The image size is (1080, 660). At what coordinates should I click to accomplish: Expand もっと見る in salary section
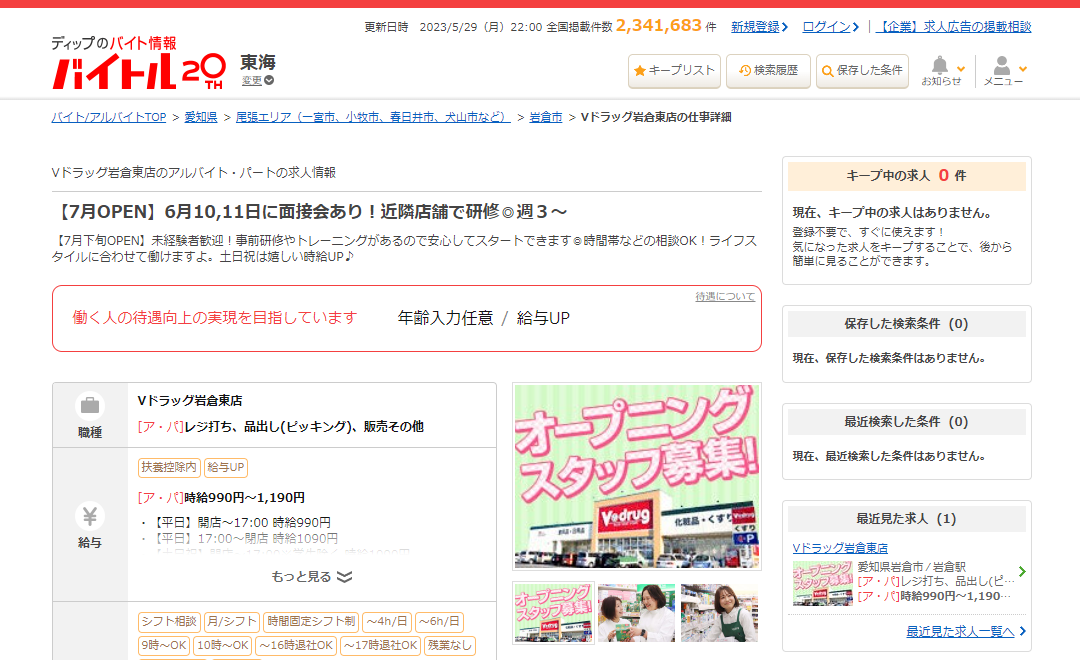pyautogui.click(x=311, y=577)
